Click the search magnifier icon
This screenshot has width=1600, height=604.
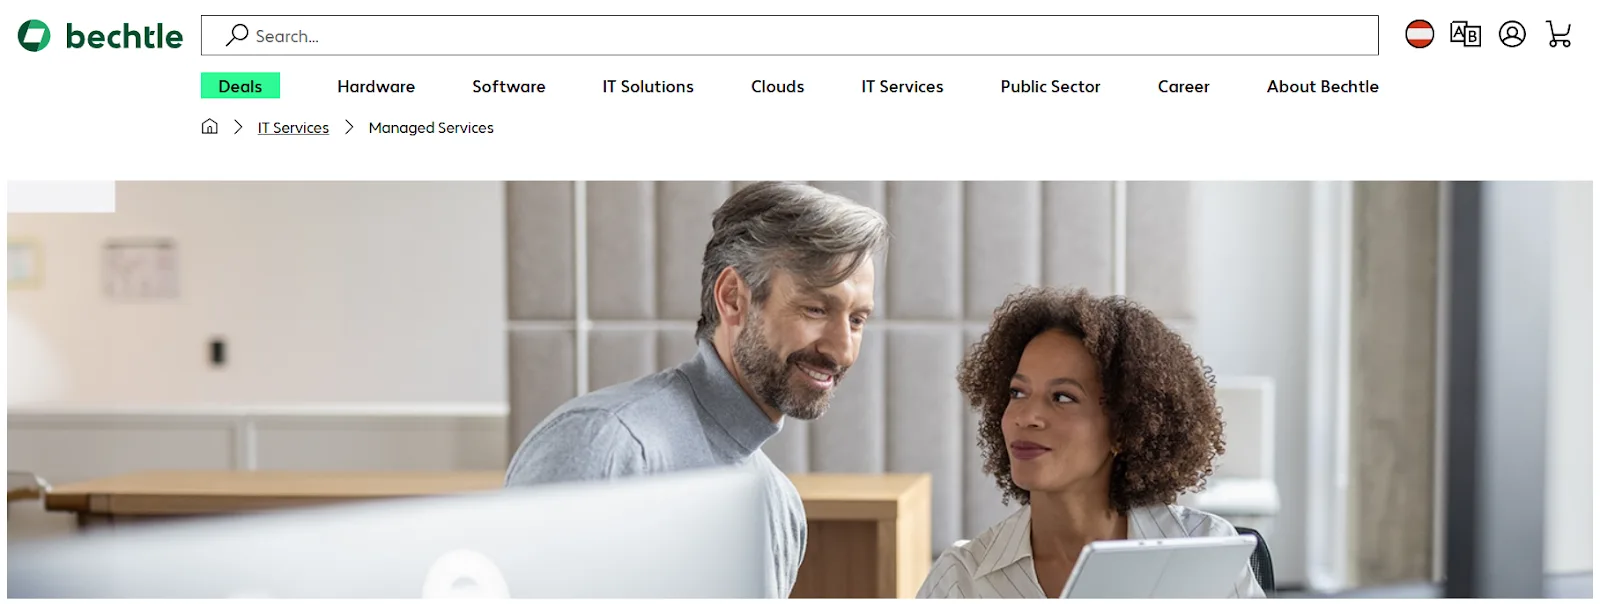[x=237, y=35]
